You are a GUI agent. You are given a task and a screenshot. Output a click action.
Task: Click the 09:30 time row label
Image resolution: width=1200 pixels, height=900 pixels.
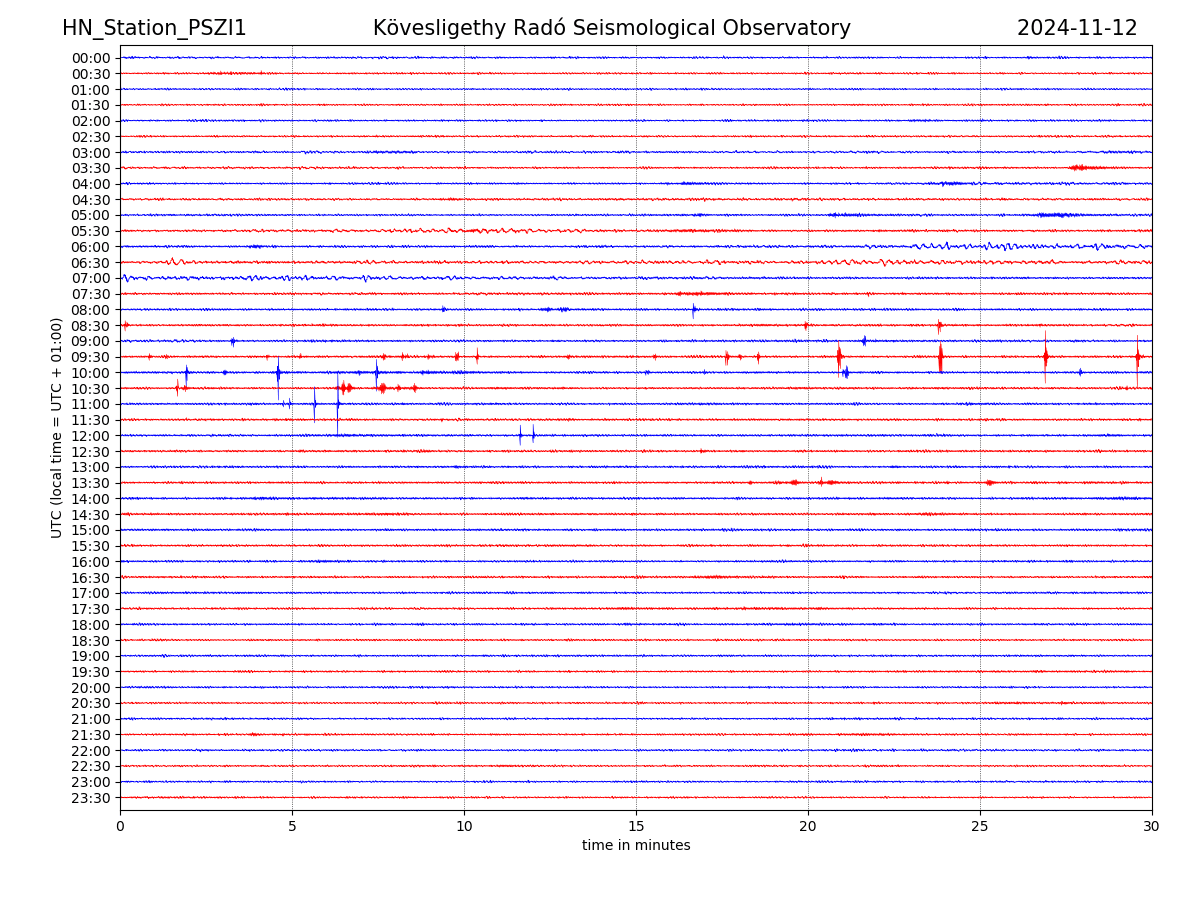pyautogui.click(x=90, y=357)
